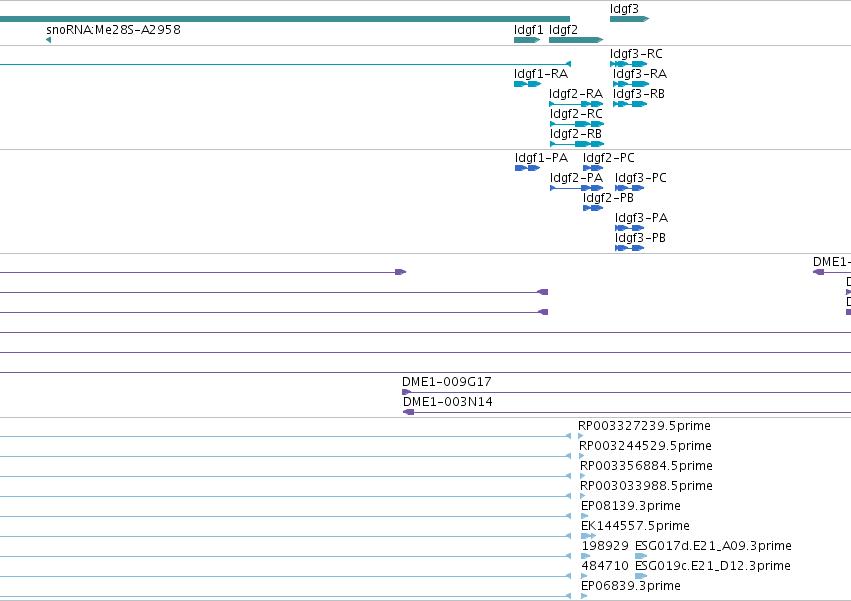Select the Idgf2-RB transcript glyph

(577, 144)
